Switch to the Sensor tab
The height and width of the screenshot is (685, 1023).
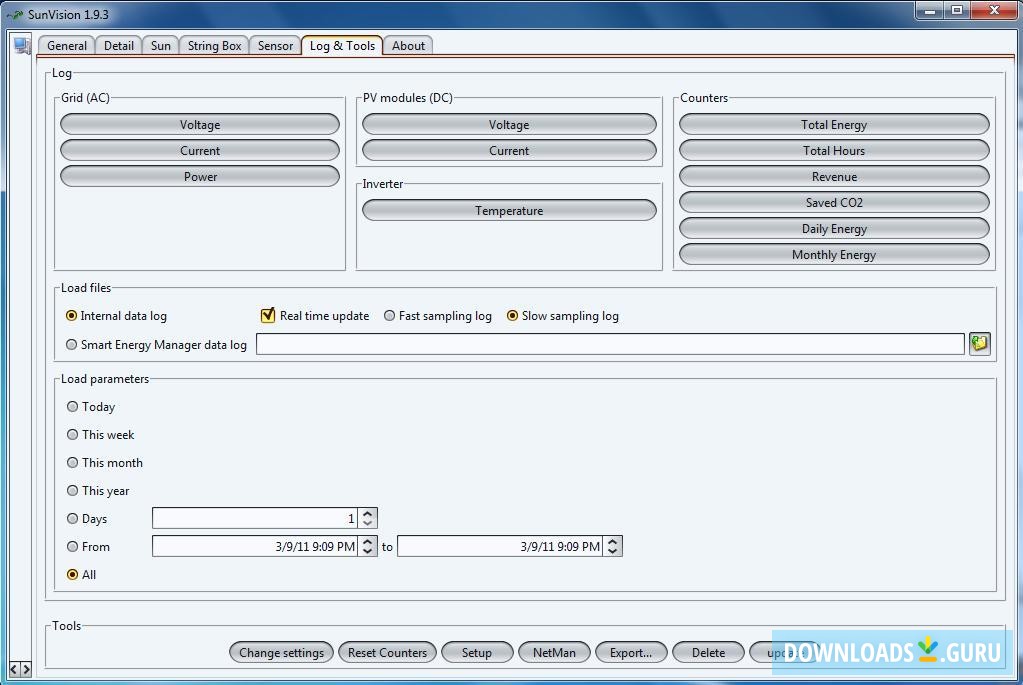click(x=275, y=46)
